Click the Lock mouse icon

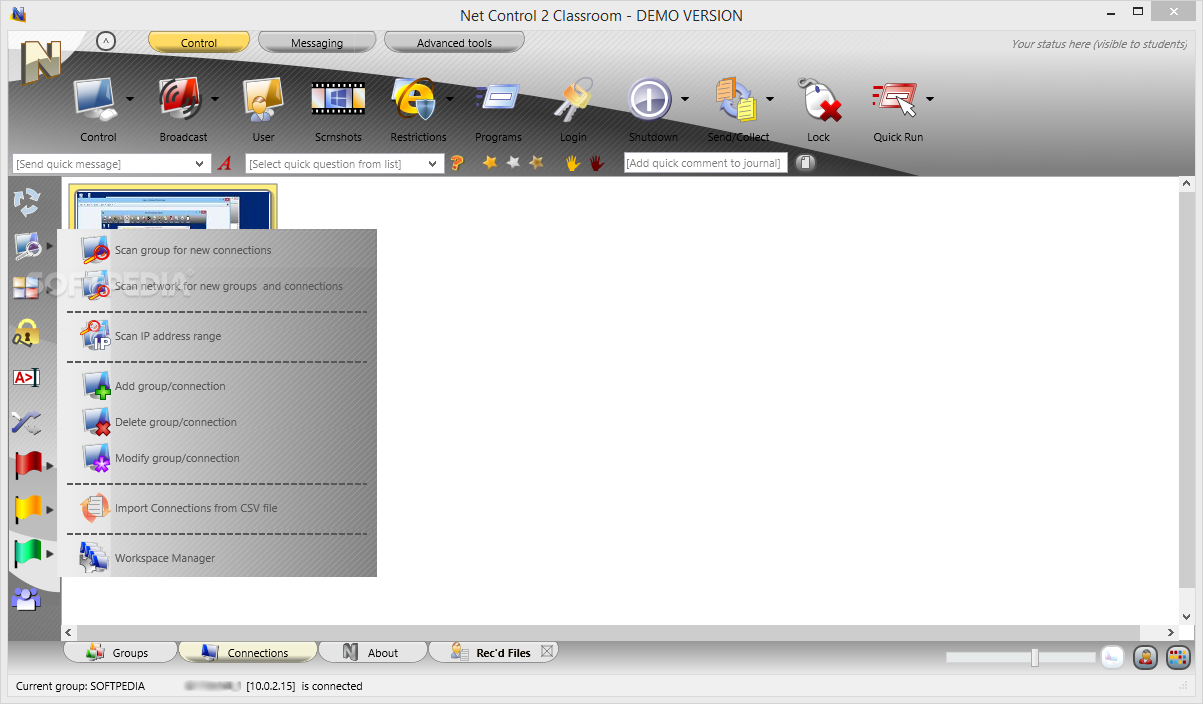pos(818,101)
